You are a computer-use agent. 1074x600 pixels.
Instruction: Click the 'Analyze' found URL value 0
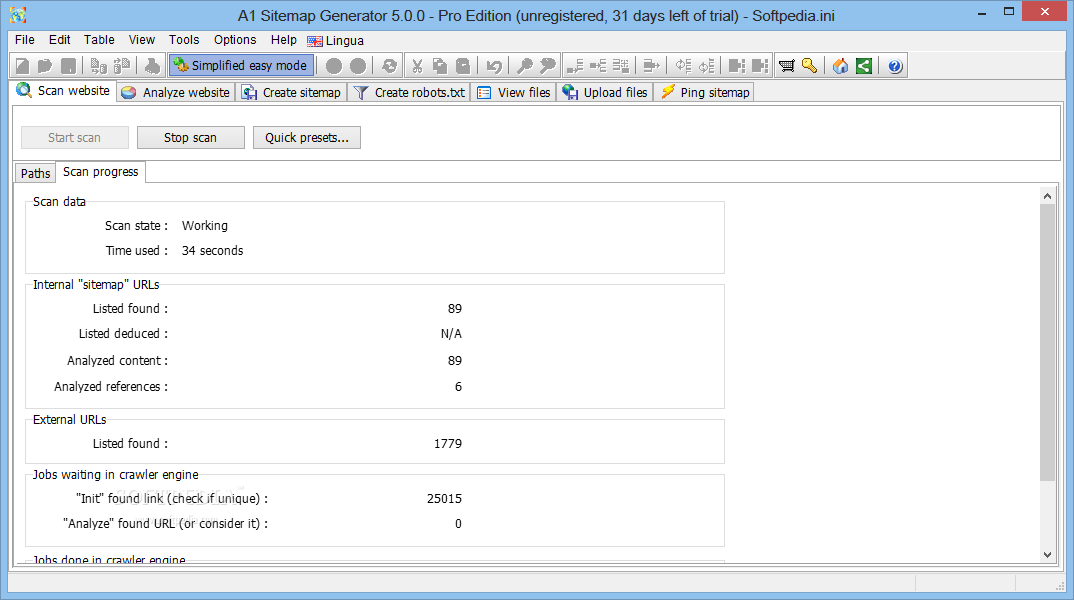(x=458, y=524)
